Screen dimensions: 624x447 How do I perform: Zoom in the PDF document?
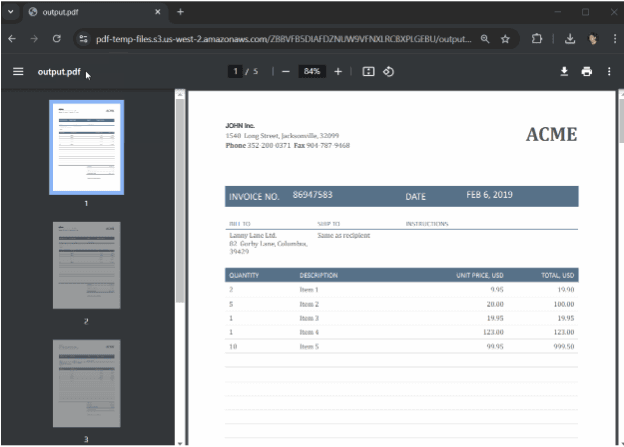338,71
